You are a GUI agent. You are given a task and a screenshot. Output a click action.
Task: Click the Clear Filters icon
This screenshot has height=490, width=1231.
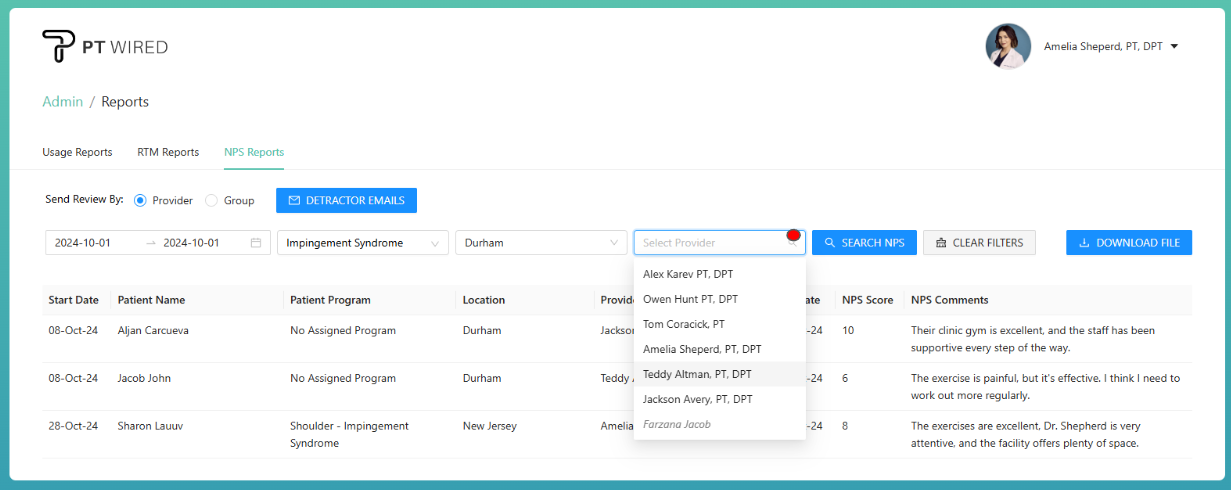[940, 243]
